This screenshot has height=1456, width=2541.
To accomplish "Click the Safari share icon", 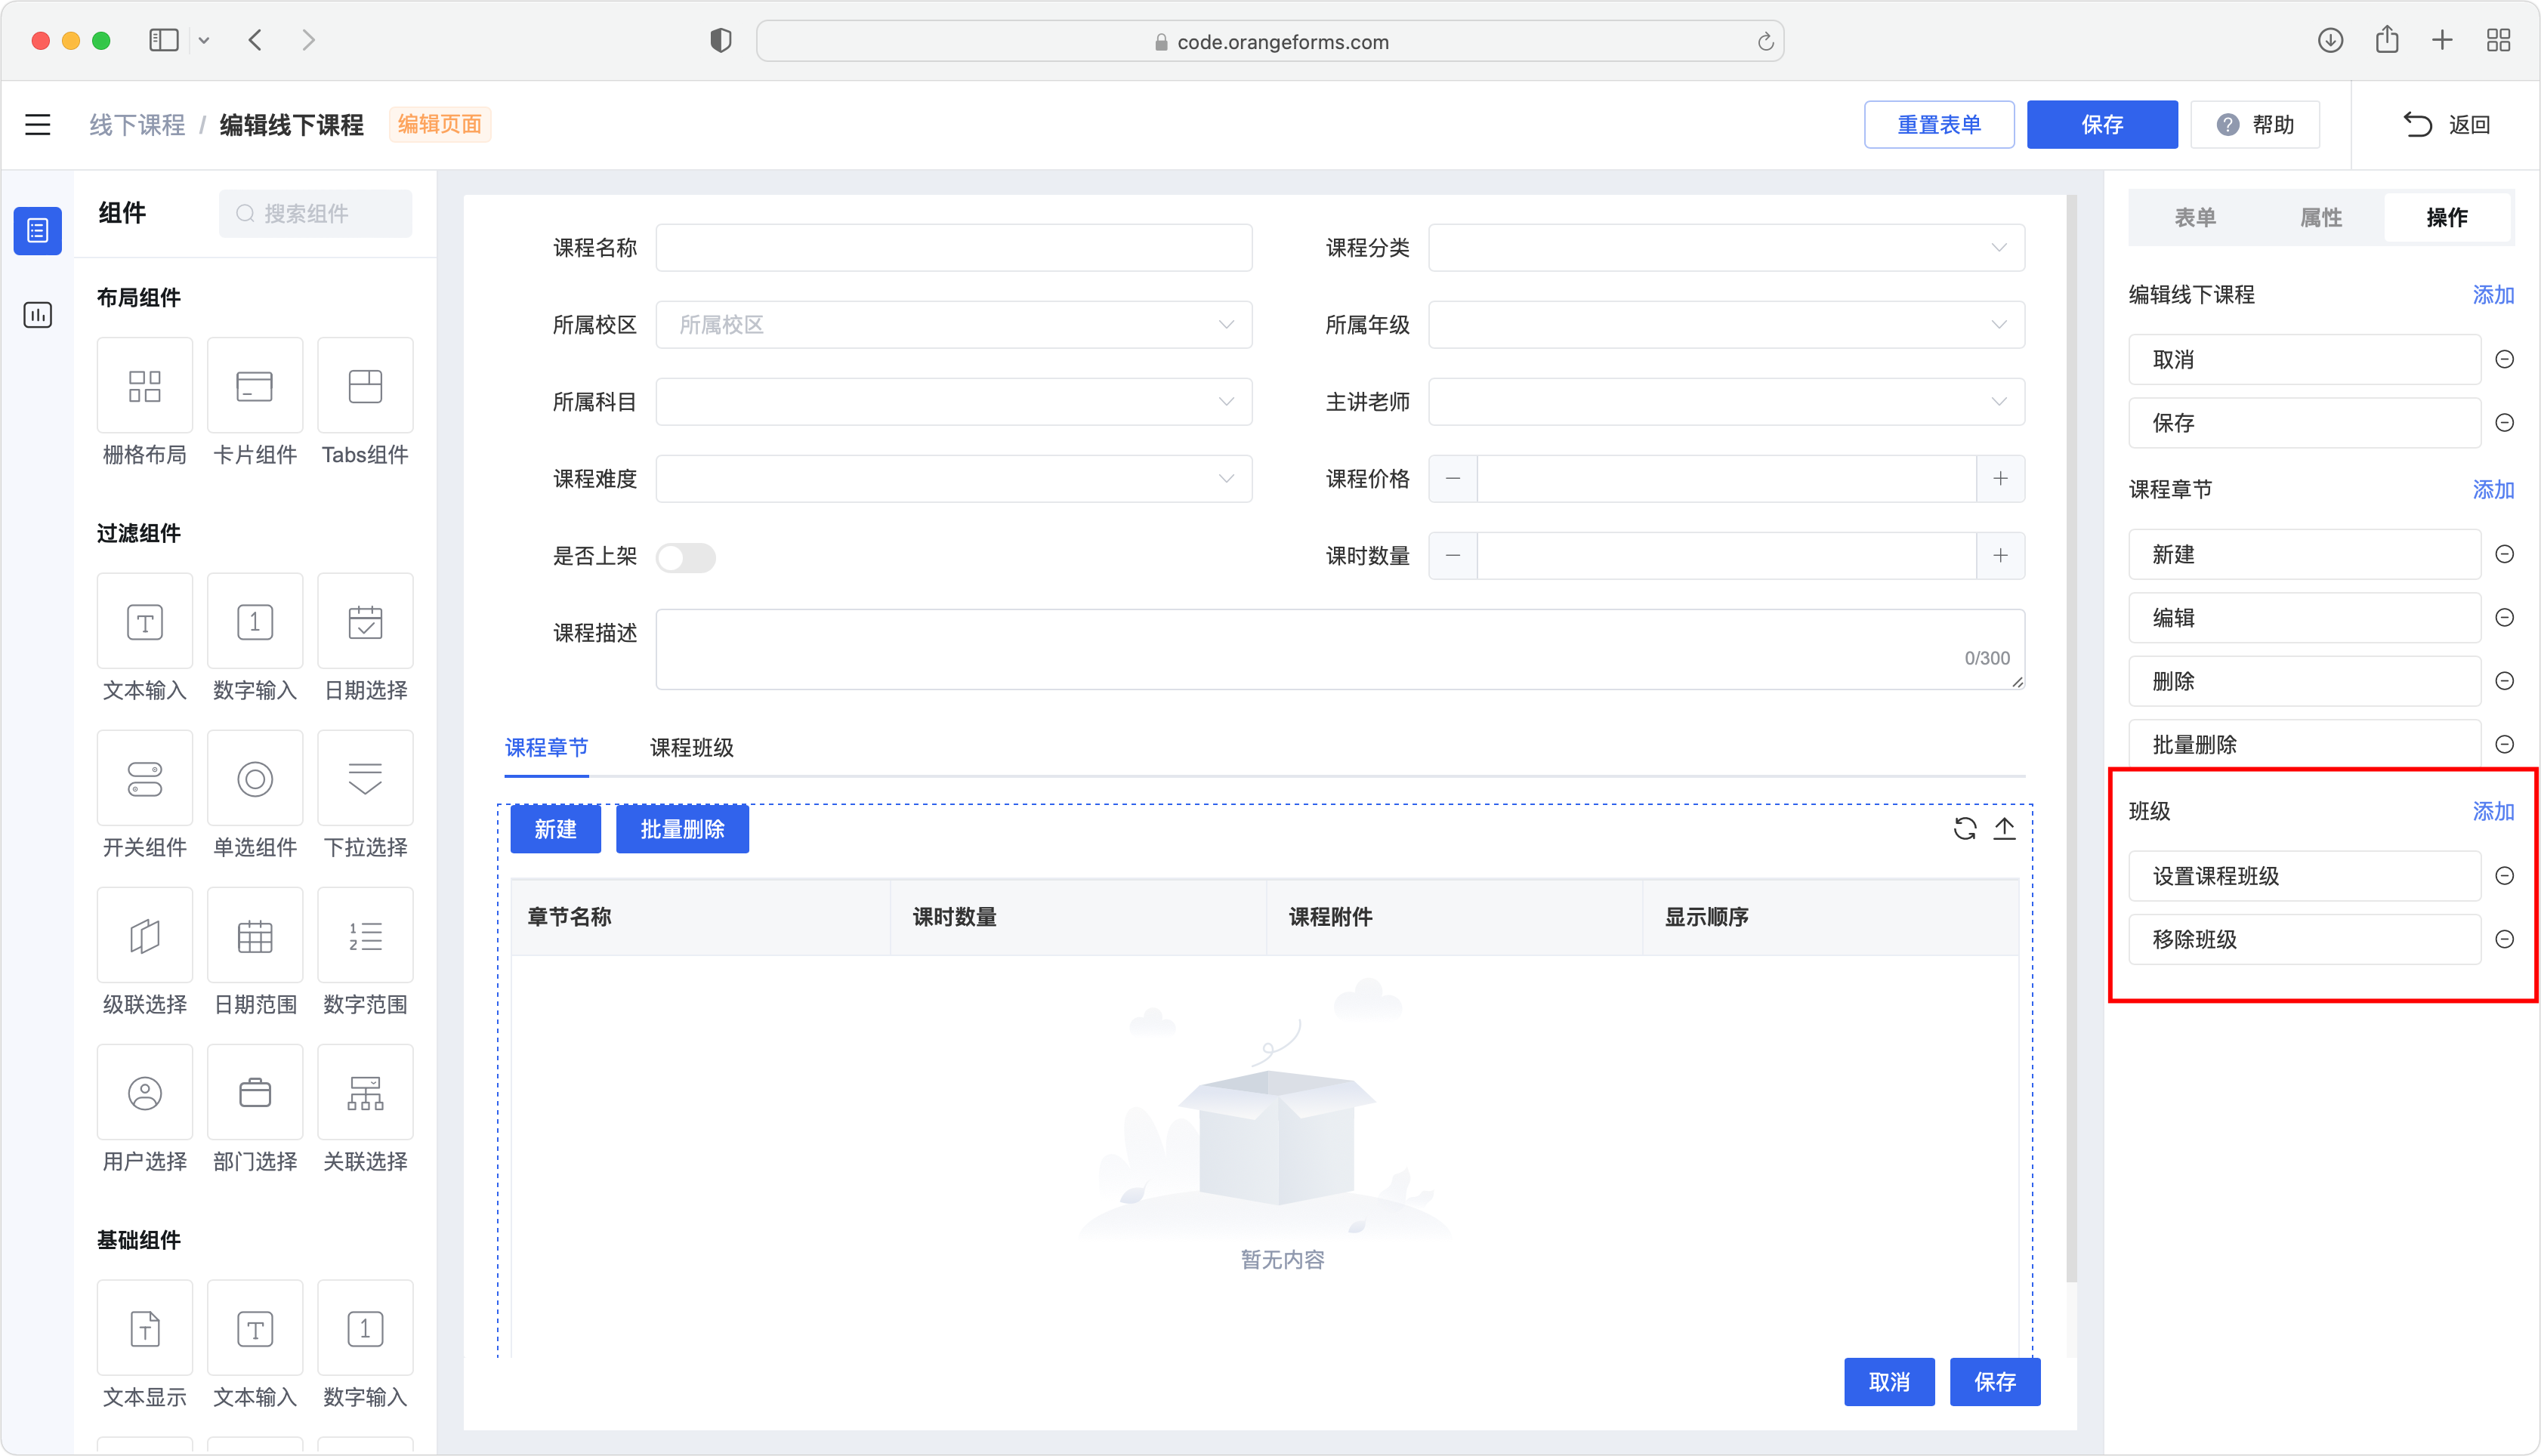I will pos(2388,40).
